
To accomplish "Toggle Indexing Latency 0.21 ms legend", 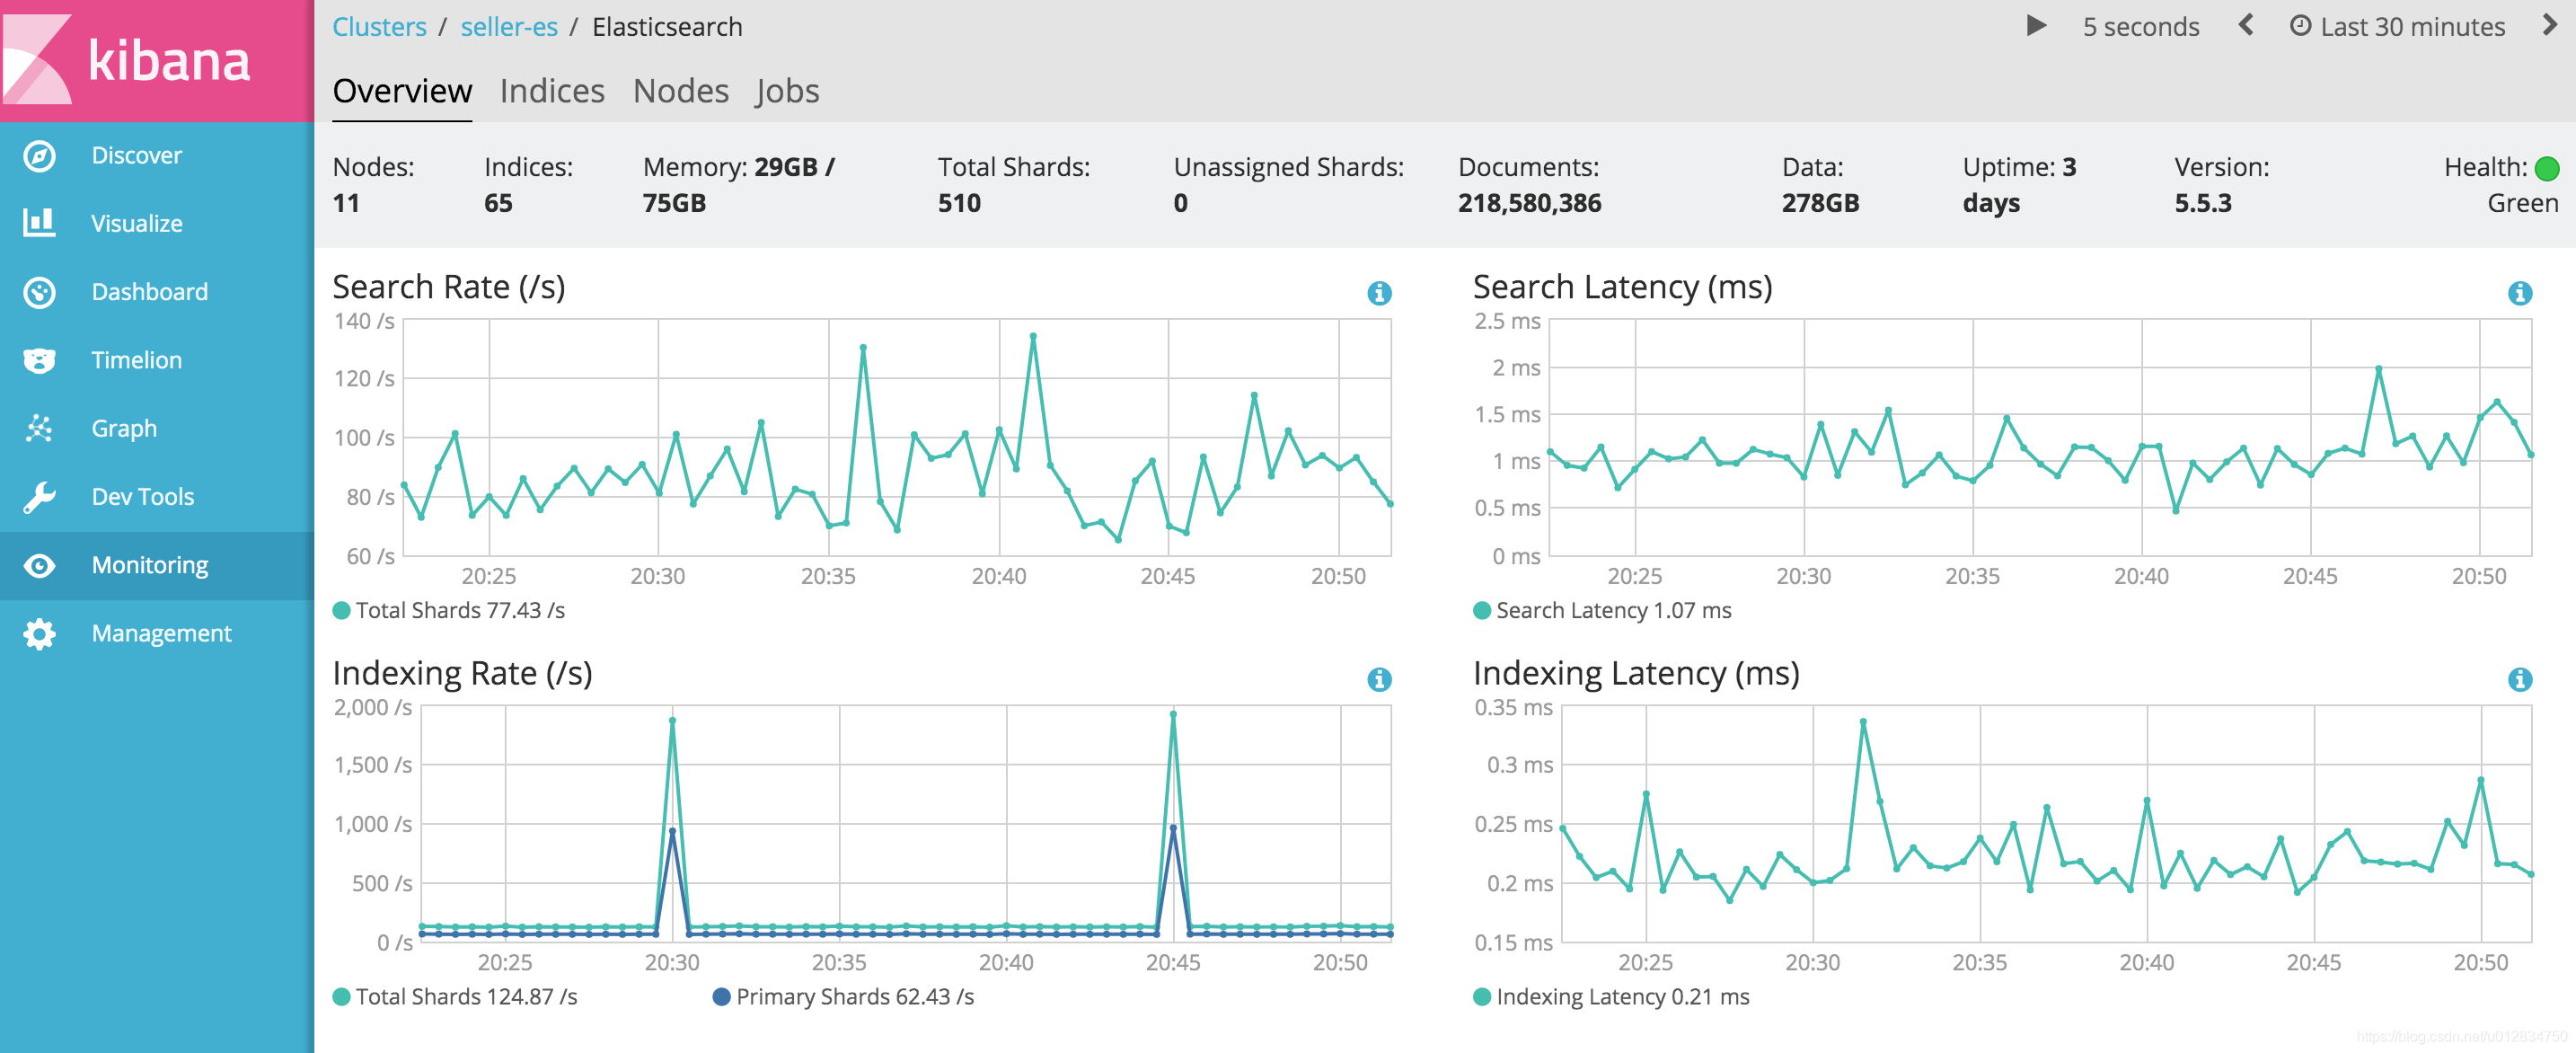I will (1612, 996).
